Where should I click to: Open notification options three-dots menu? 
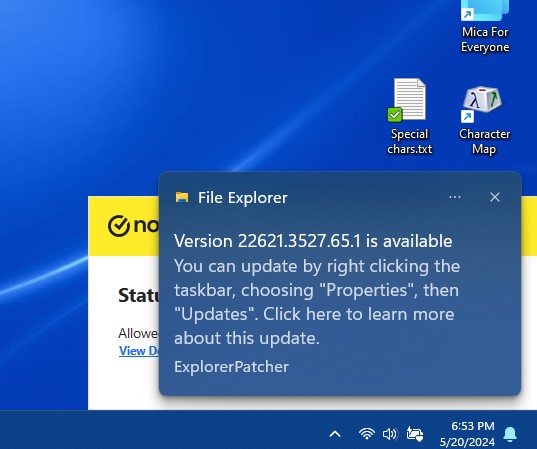click(x=454, y=197)
